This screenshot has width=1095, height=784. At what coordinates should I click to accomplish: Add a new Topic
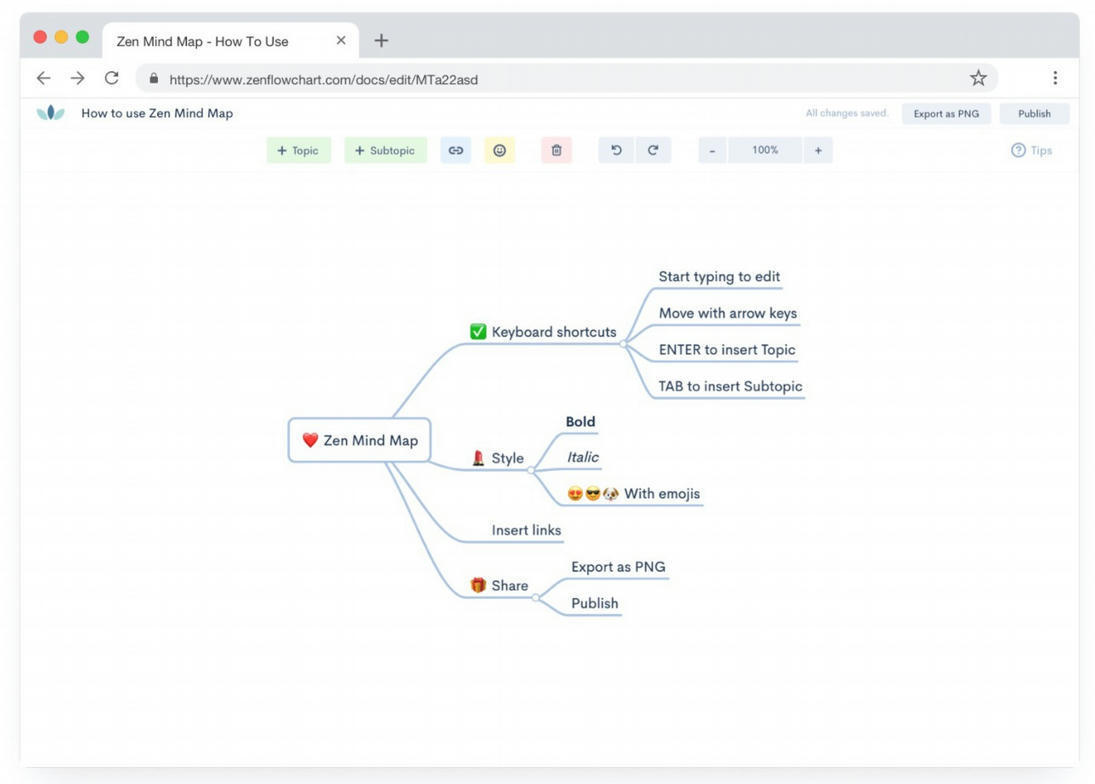coord(298,150)
